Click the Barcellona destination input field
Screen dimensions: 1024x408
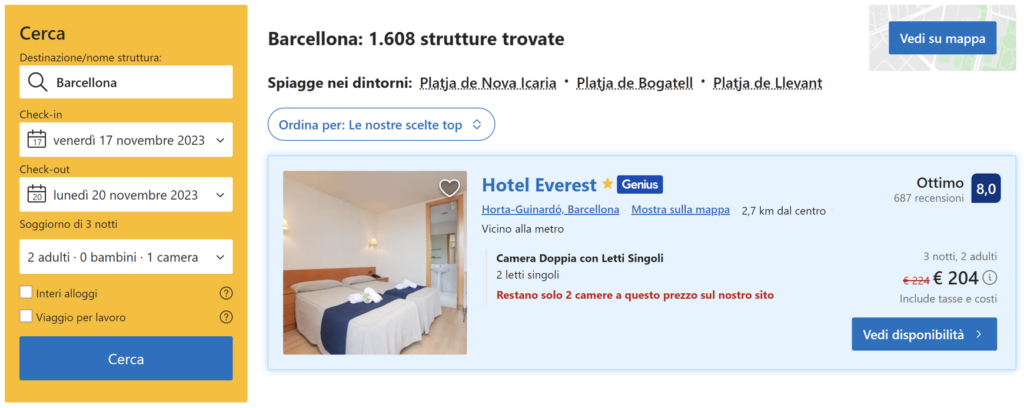point(140,83)
